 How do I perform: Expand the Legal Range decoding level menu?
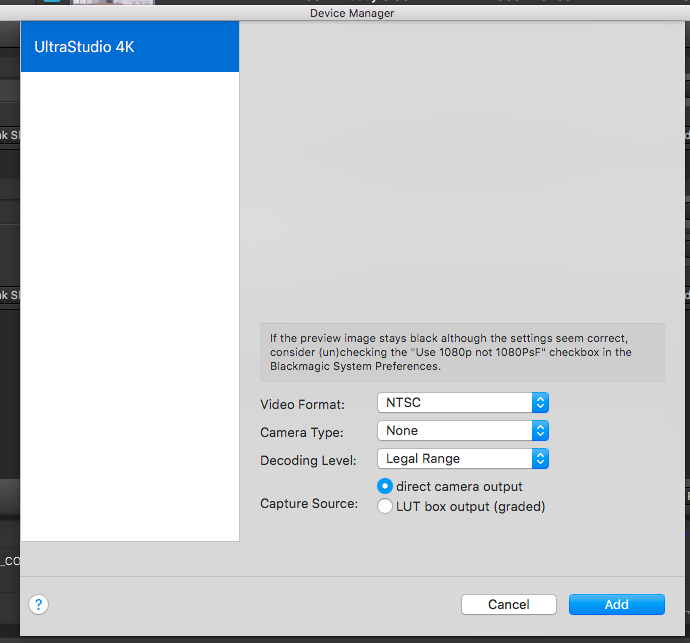tap(455, 459)
